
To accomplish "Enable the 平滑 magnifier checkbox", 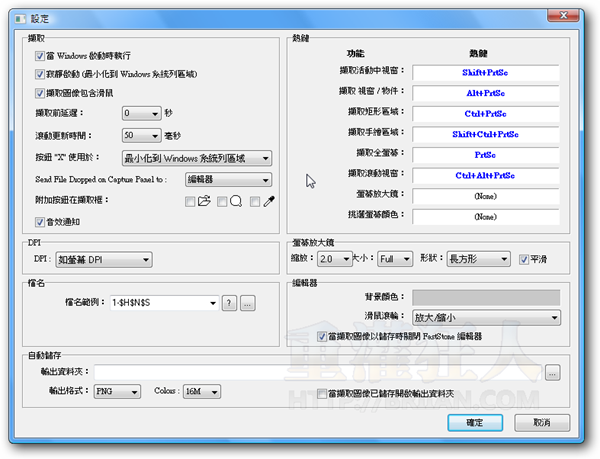I will (x=524, y=259).
